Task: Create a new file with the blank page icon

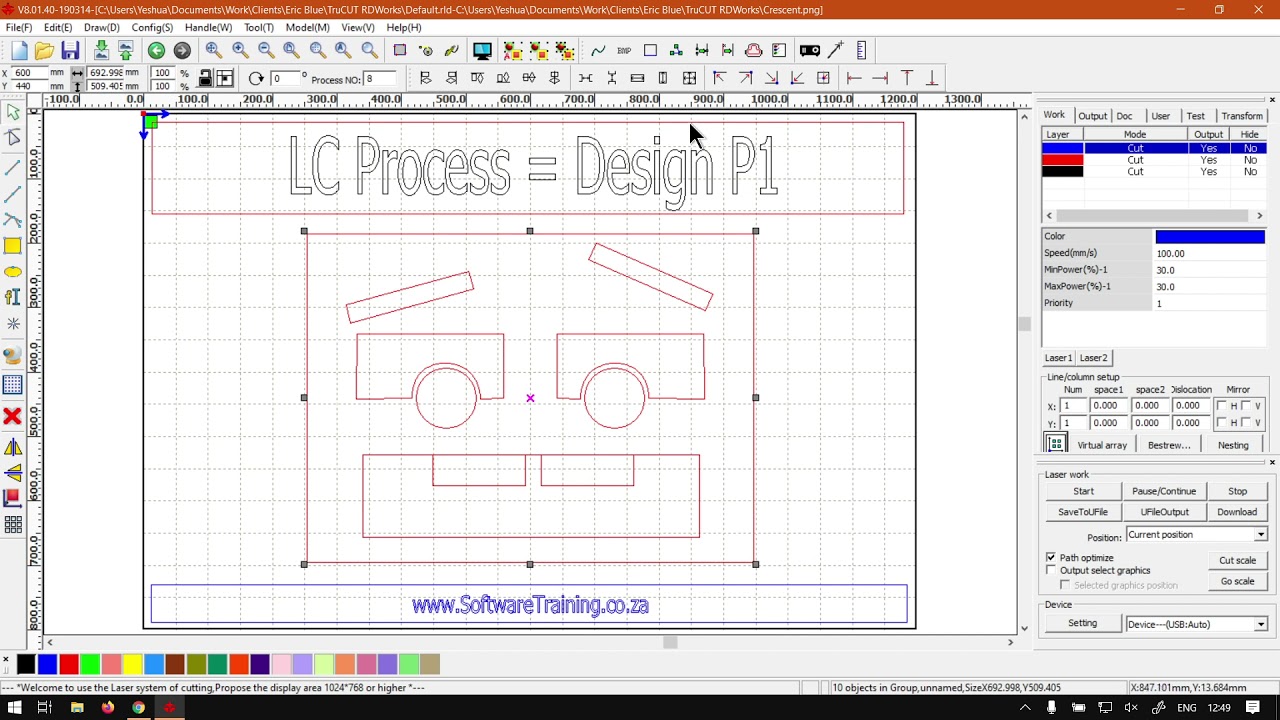Action: tap(20, 51)
